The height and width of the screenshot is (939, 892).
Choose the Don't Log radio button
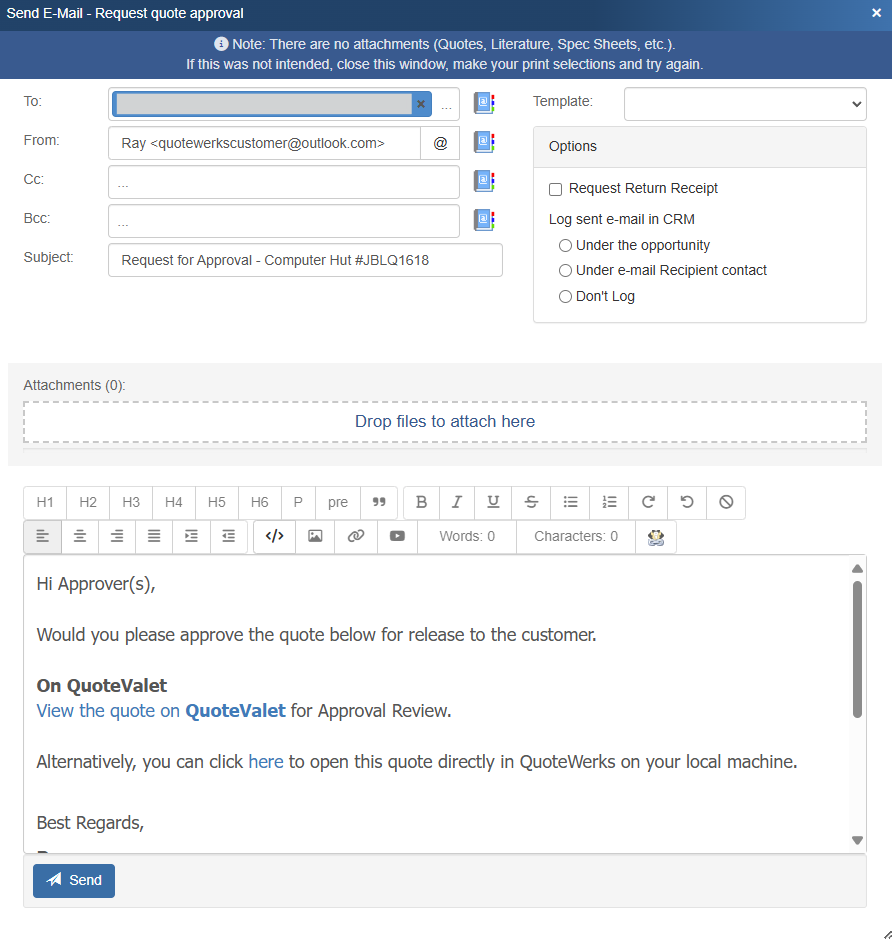566,297
